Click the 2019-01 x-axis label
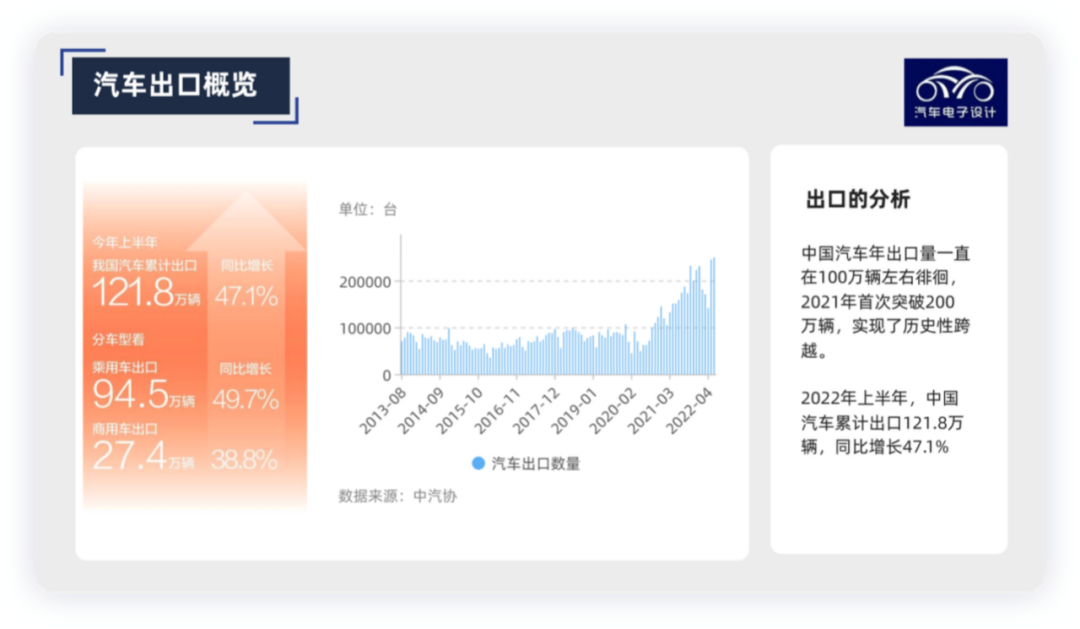Image resolution: width=1080 pixels, height=629 pixels. [574, 411]
